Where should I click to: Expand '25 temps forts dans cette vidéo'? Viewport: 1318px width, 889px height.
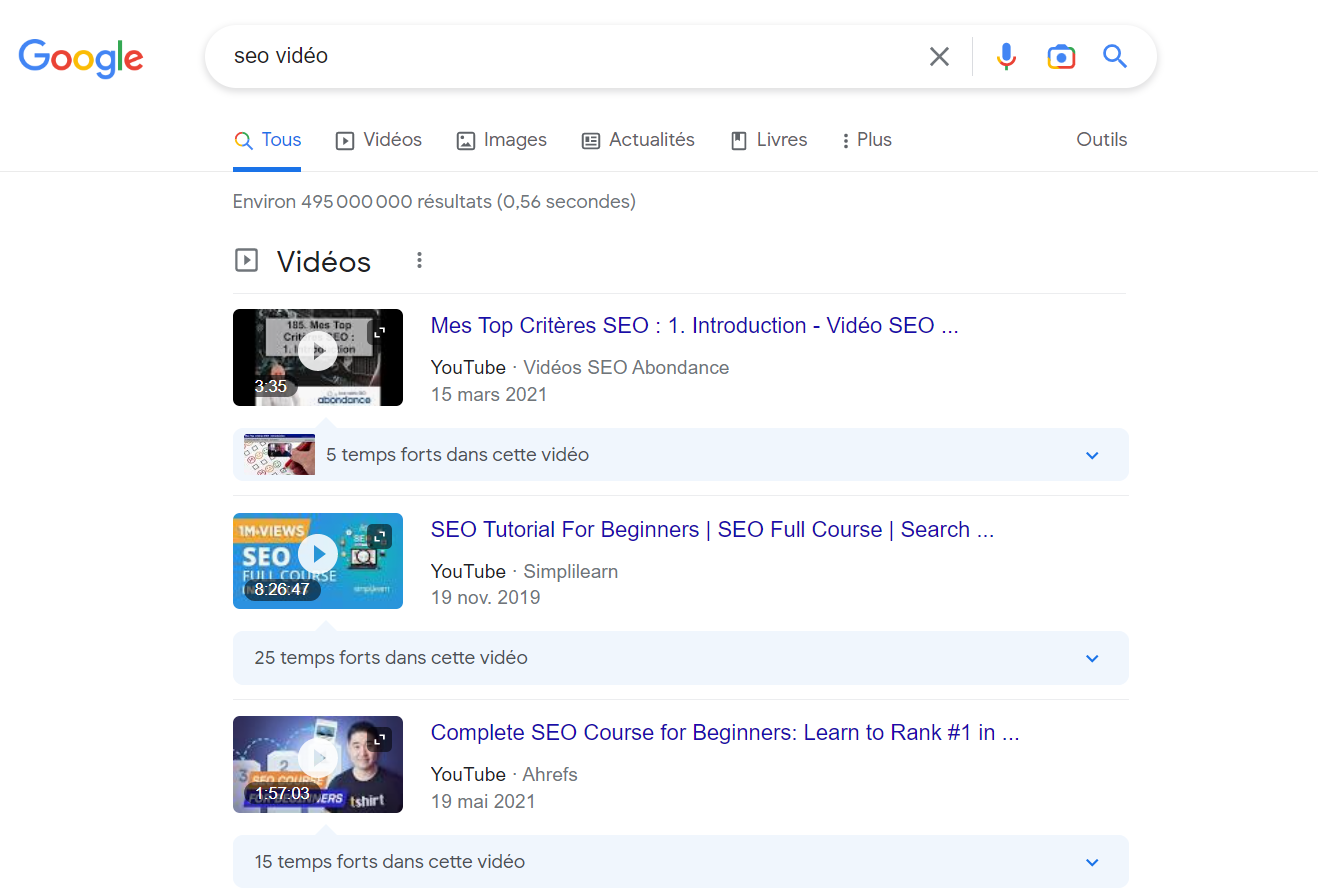pos(681,658)
